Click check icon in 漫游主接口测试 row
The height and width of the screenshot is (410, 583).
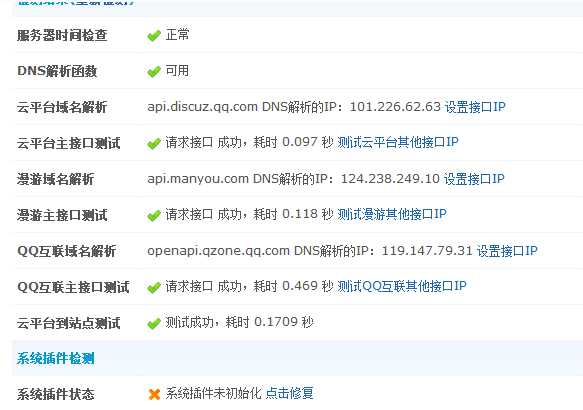[154, 215]
